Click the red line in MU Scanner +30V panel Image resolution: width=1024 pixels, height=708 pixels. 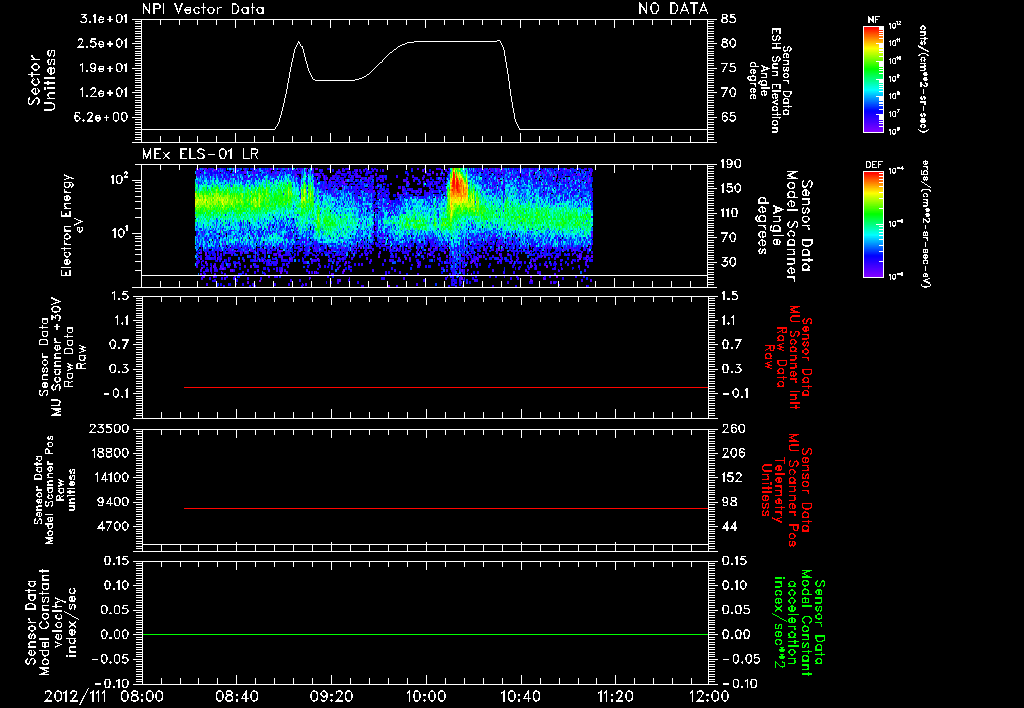pyautogui.click(x=446, y=387)
